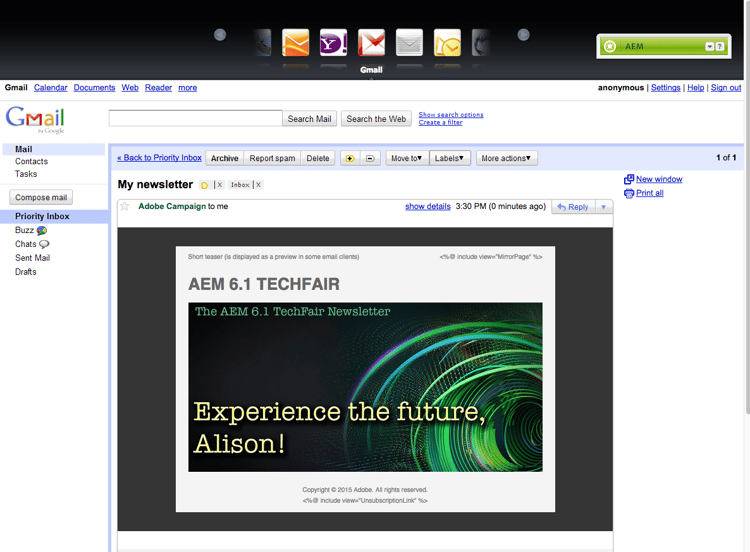This screenshot has height=552, width=750.
Task: Mark as not important with the minus marker
Action: pyautogui.click(x=370, y=158)
